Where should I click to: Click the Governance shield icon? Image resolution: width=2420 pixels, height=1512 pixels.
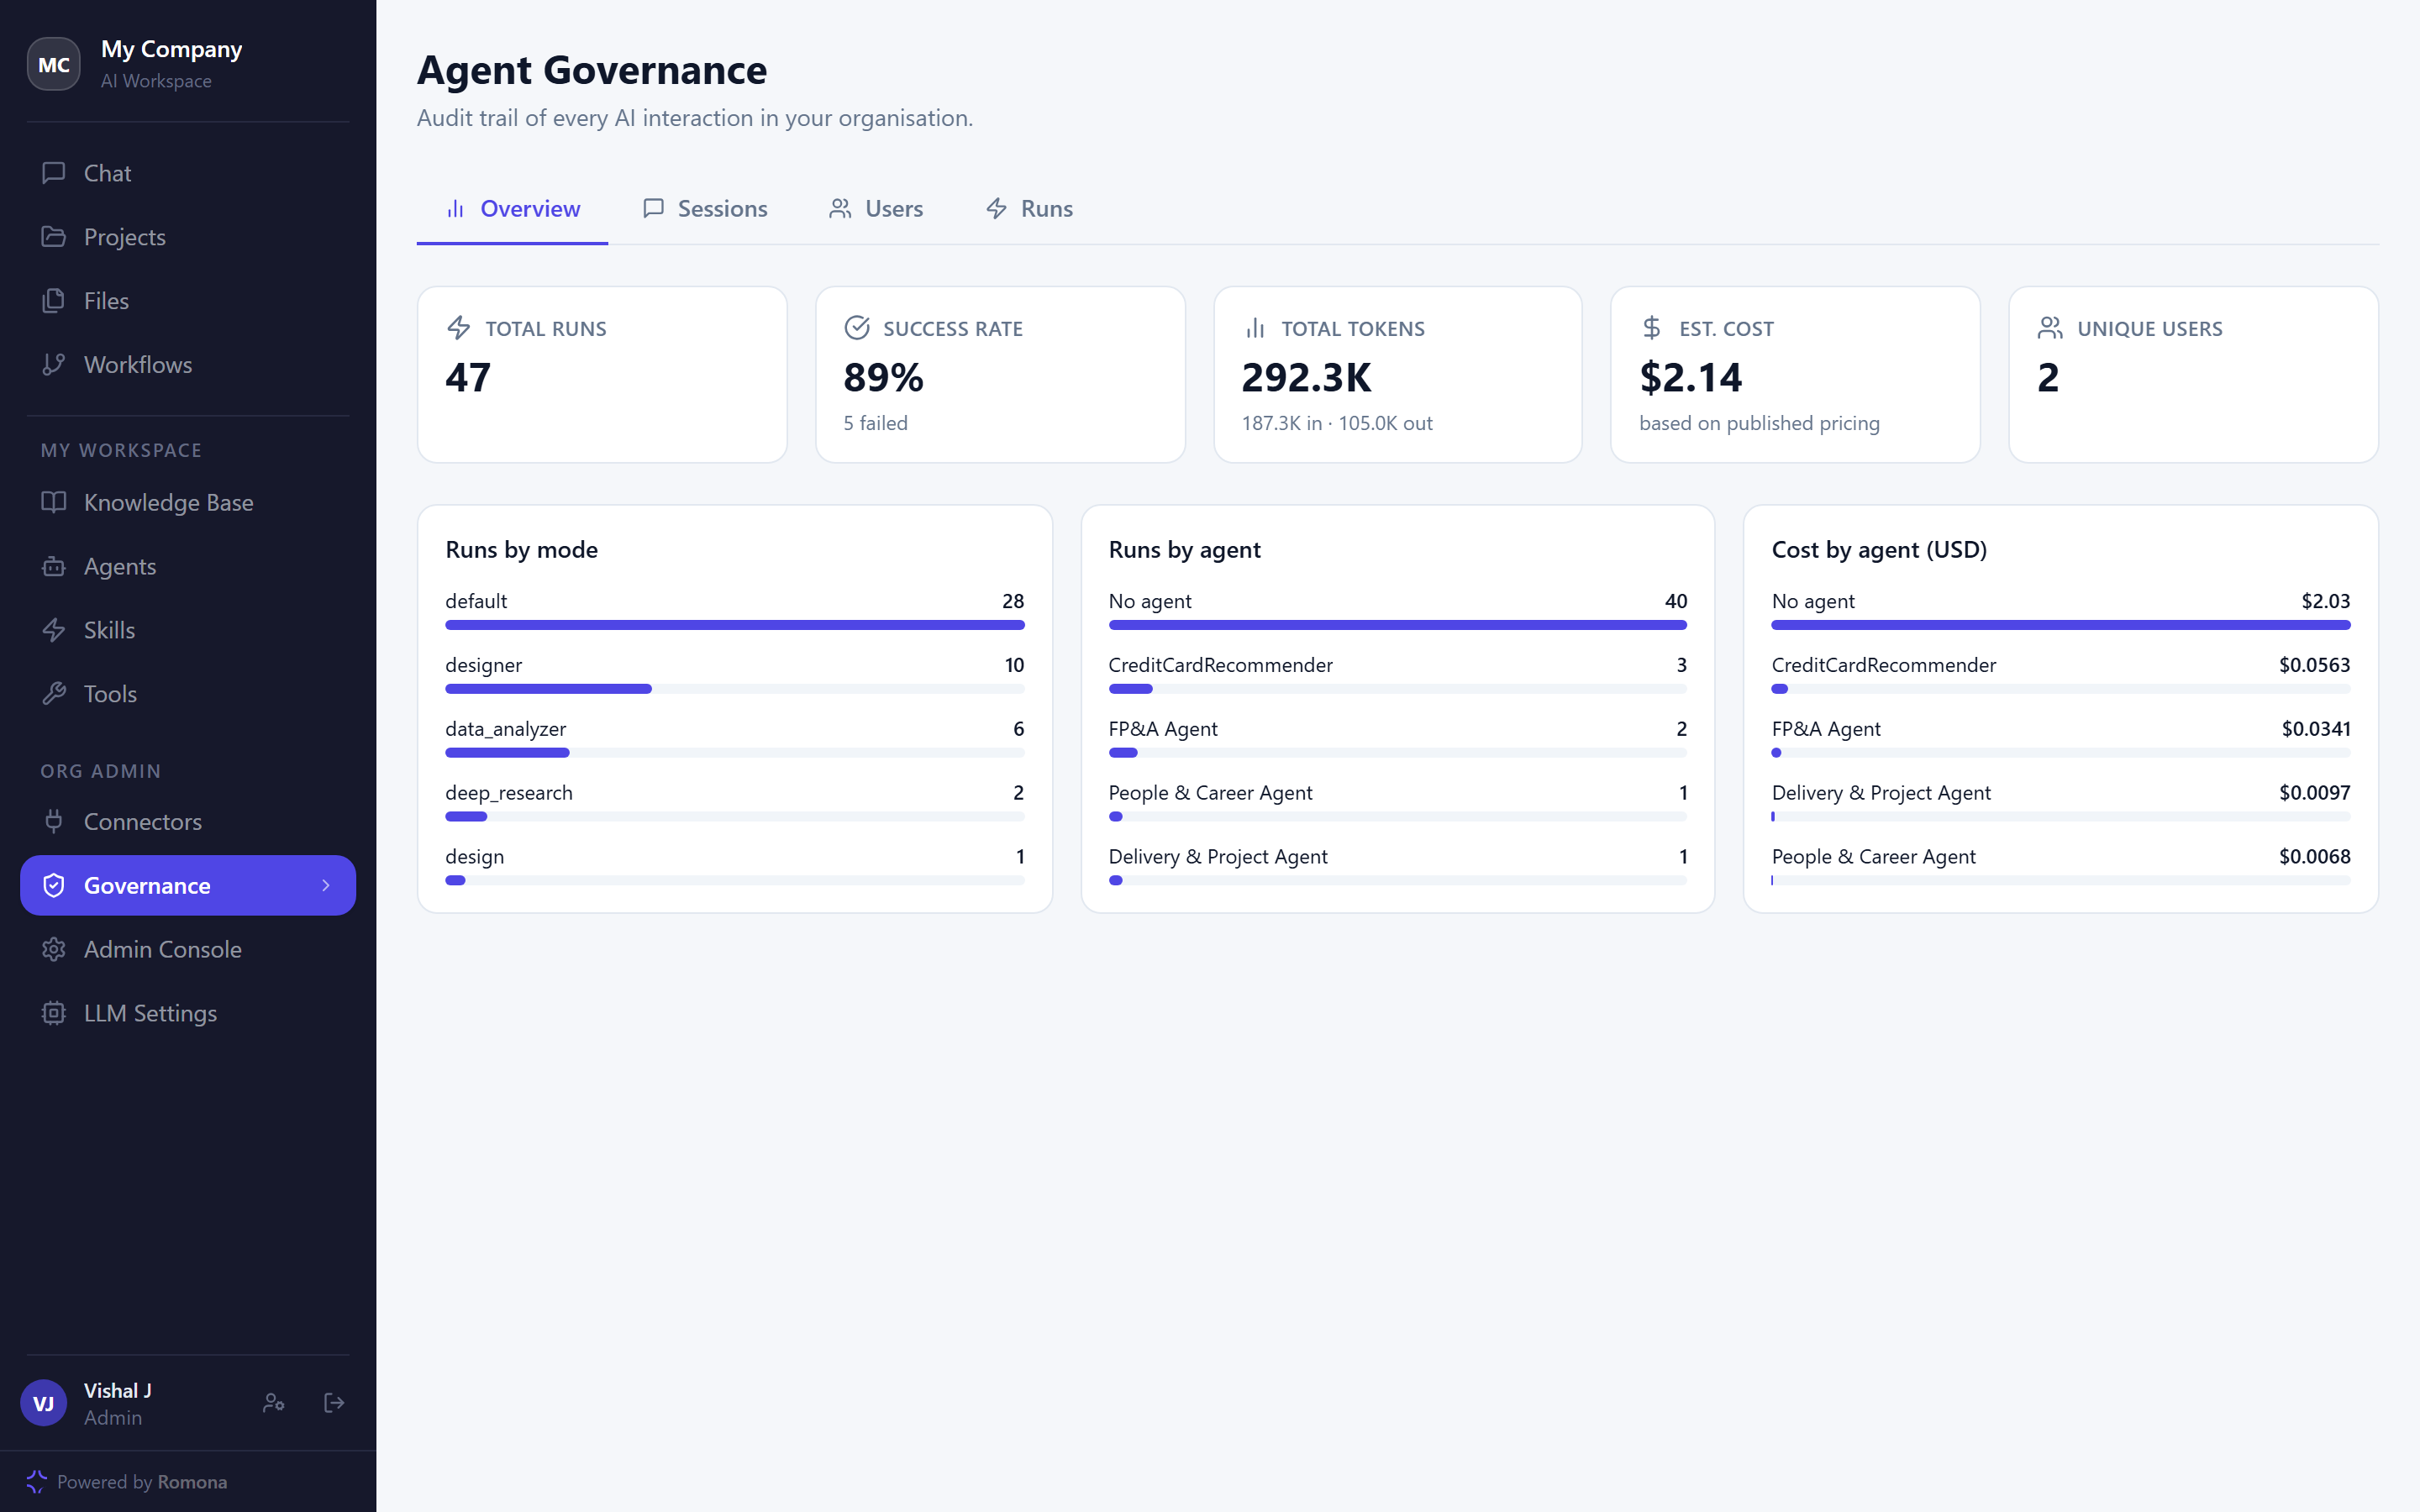(54, 885)
